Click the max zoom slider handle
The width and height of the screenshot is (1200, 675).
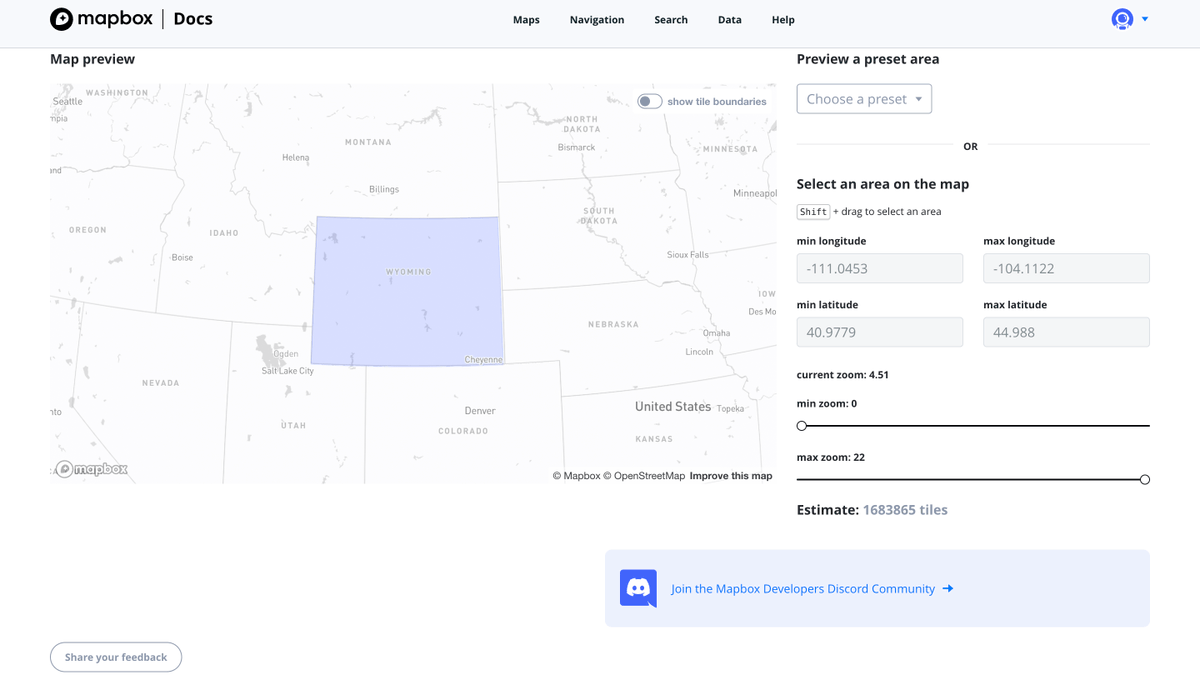tap(1145, 480)
